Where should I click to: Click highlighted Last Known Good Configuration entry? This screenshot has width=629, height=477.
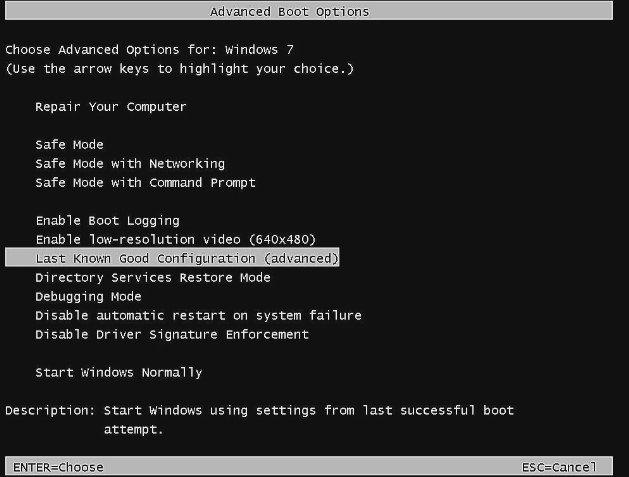coord(187,259)
